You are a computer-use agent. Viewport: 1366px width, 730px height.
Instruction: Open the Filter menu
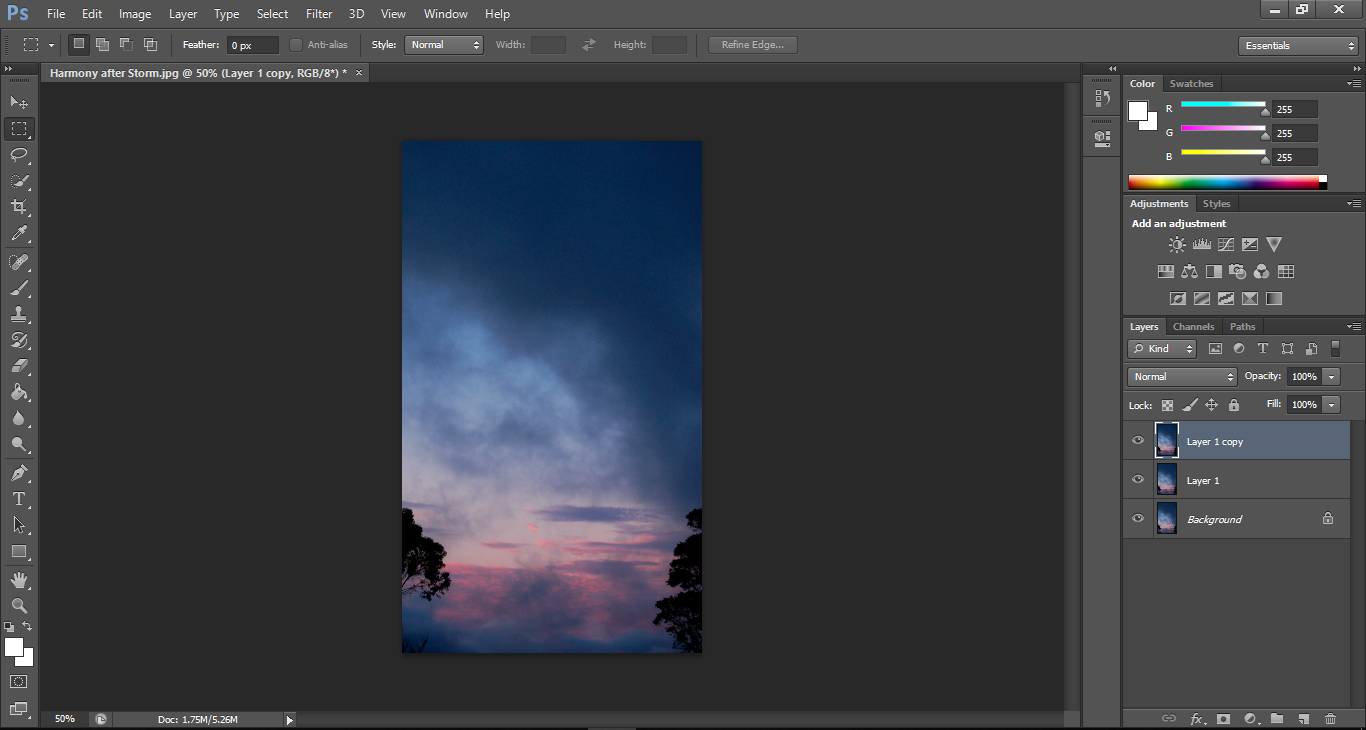(319, 14)
